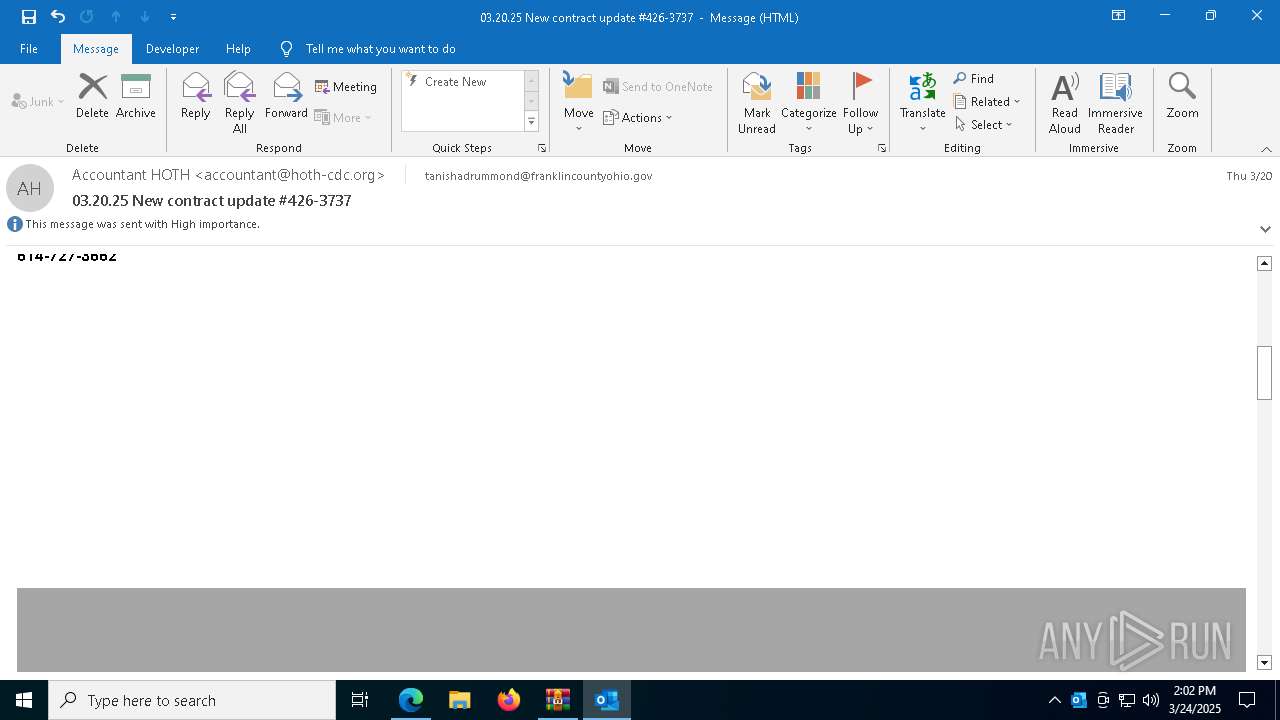The width and height of the screenshot is (1280, 720).
Task: Open Ribbon Display Options
Action: click(1118, 16)
